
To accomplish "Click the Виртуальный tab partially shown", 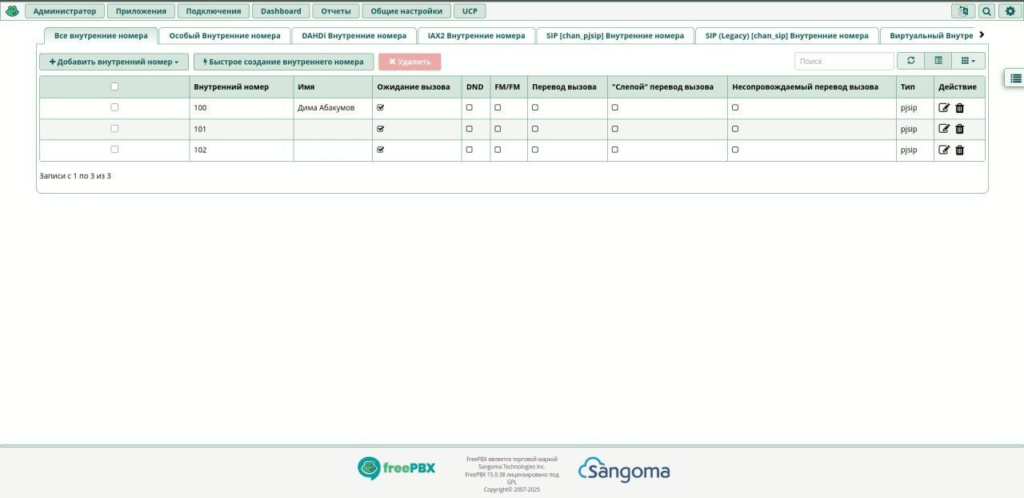I will pos(927,36).
